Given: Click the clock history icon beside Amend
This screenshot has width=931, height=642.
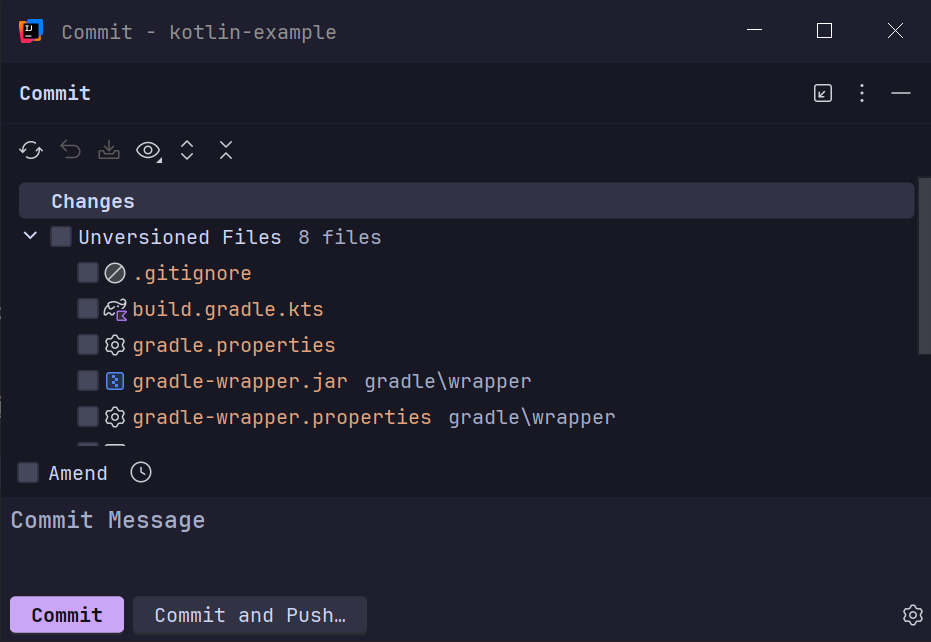Looking at the screenshot, I should tap(140, 472).
